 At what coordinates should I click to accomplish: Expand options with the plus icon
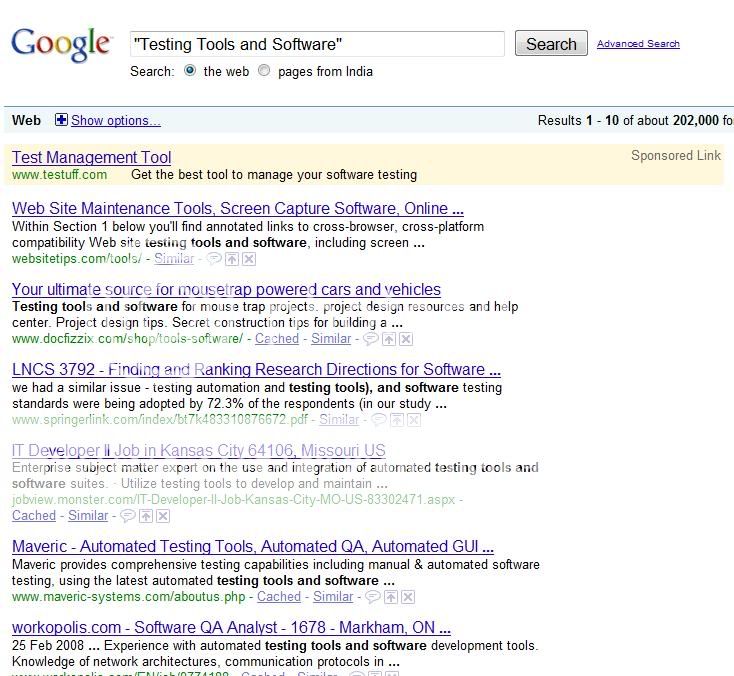point(61,120)
